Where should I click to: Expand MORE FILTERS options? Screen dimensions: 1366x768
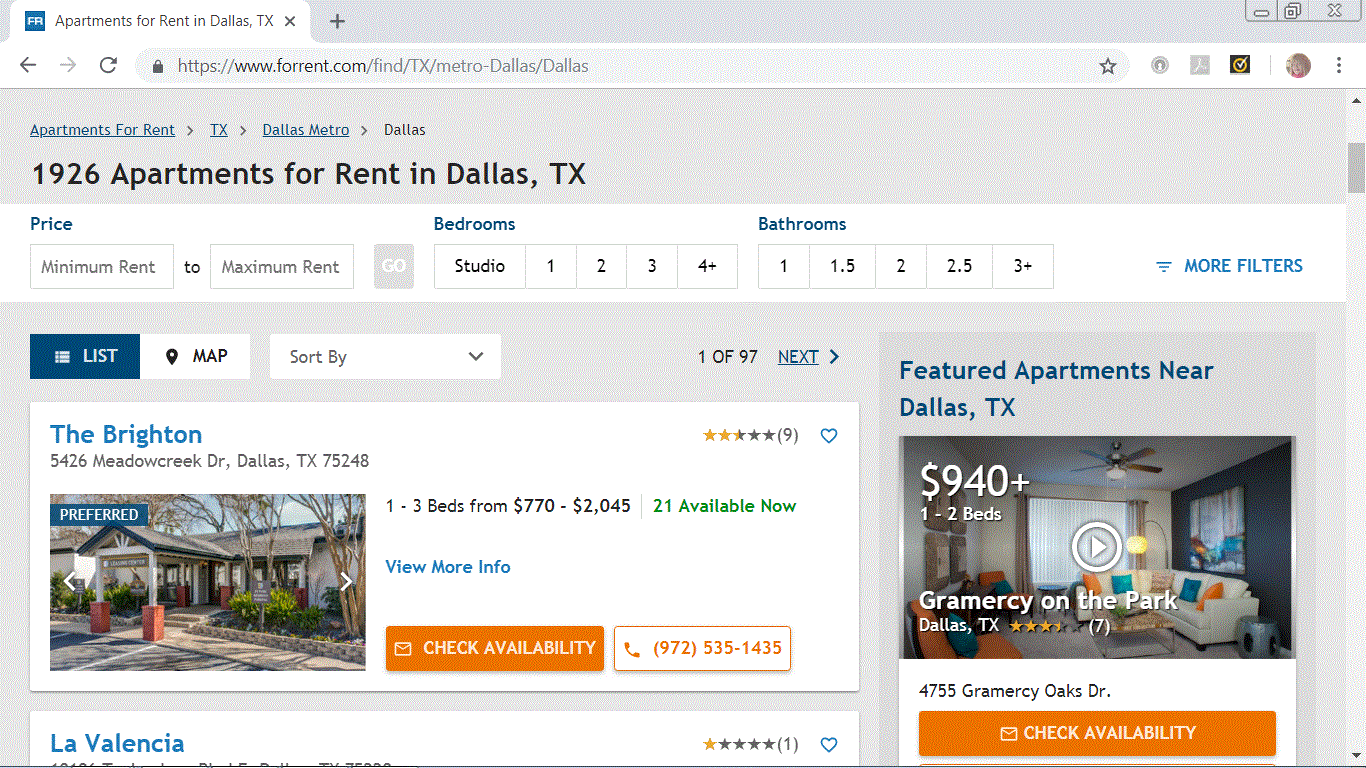tap(1229, 266)
